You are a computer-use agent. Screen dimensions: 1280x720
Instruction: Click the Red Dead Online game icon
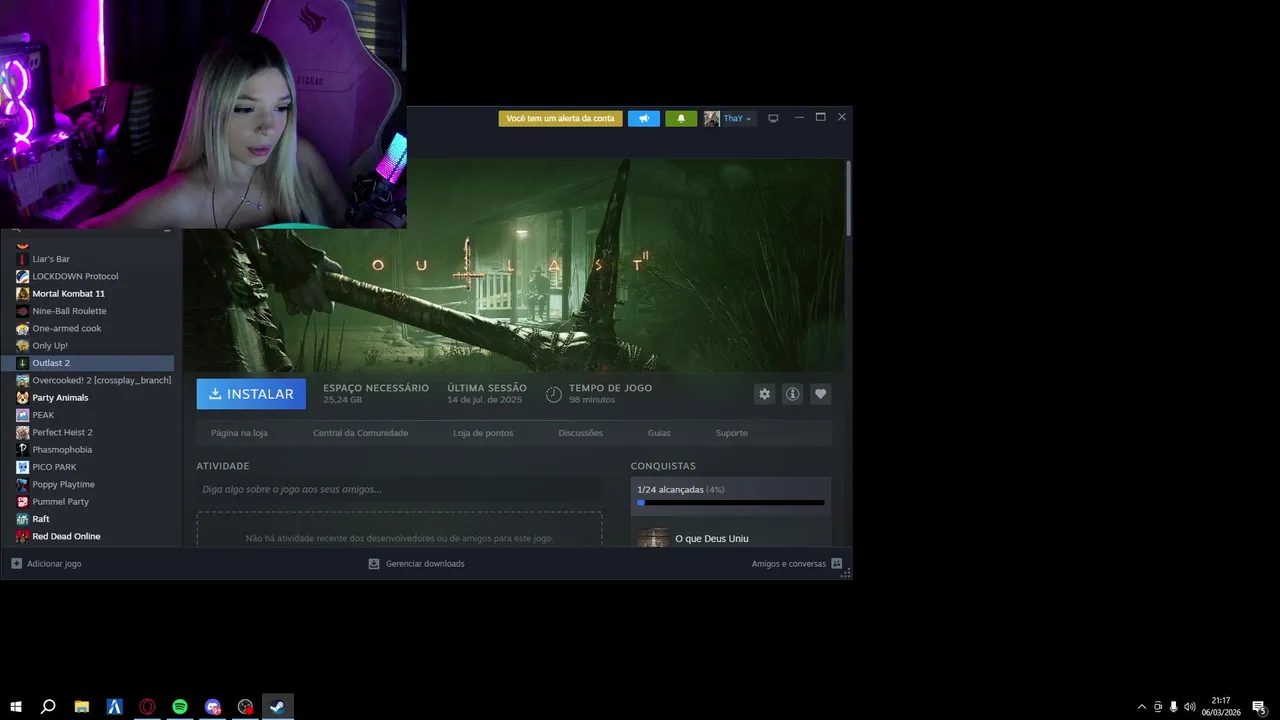pos(22,536)
